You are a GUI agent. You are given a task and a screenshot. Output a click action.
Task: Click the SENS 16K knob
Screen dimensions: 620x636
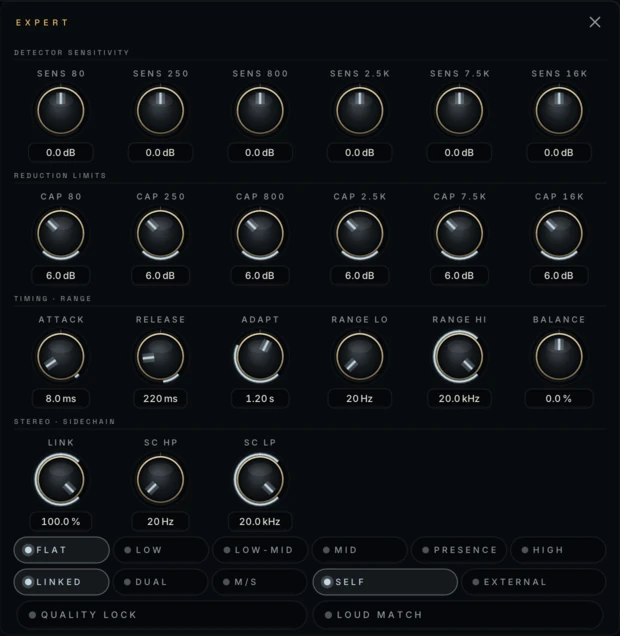[x=559, y=111]
